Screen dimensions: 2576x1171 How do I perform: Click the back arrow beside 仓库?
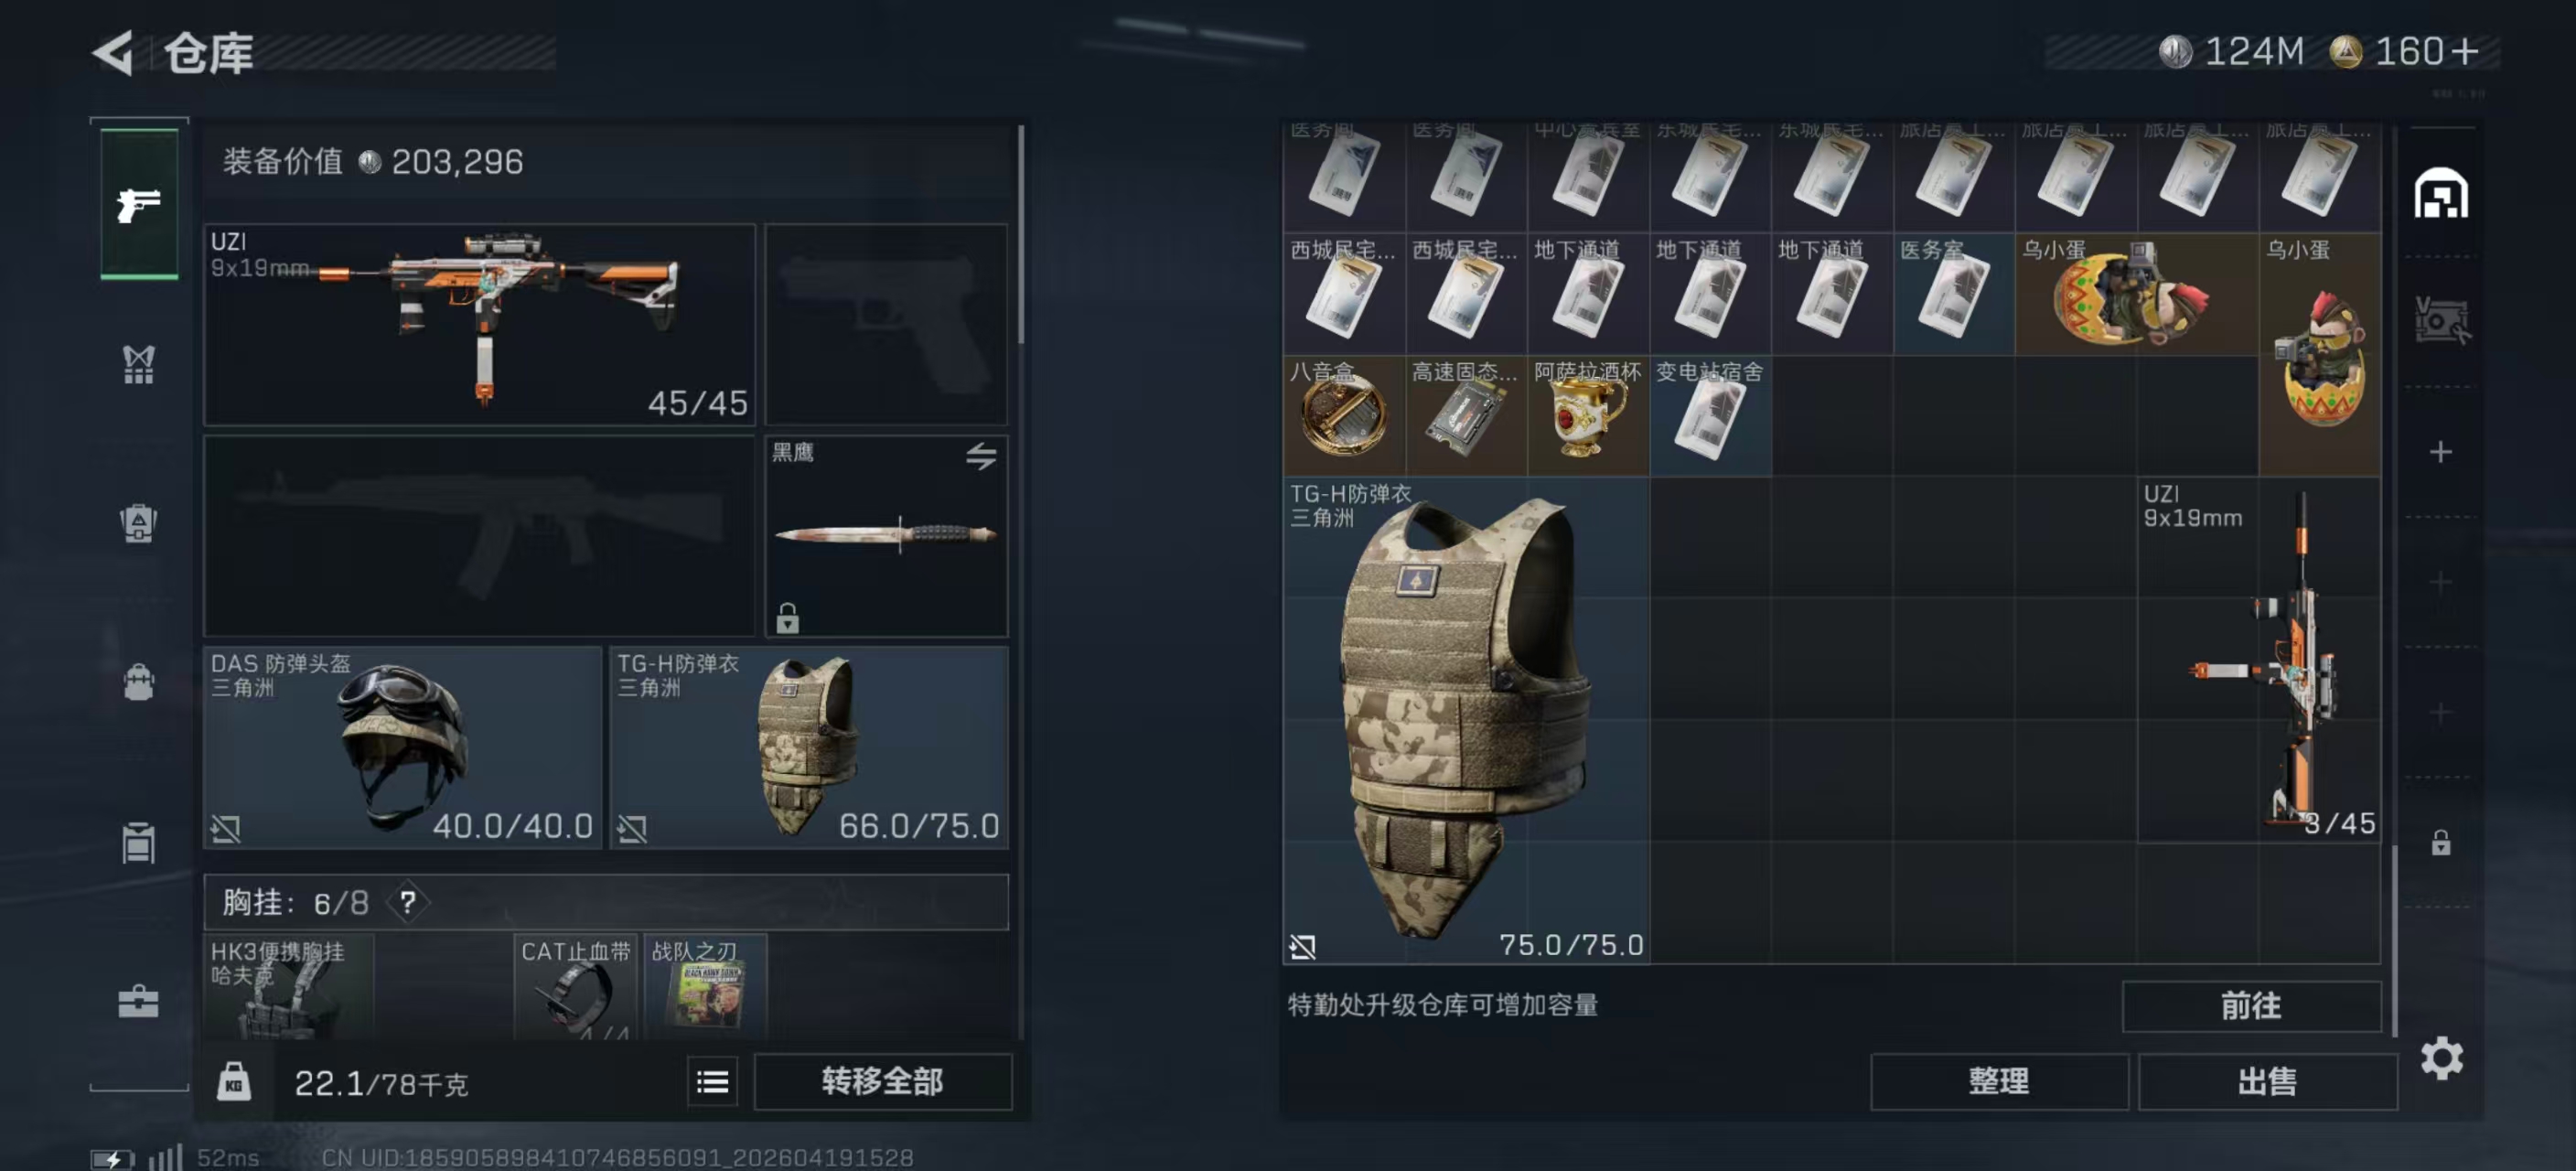point(113,52)
